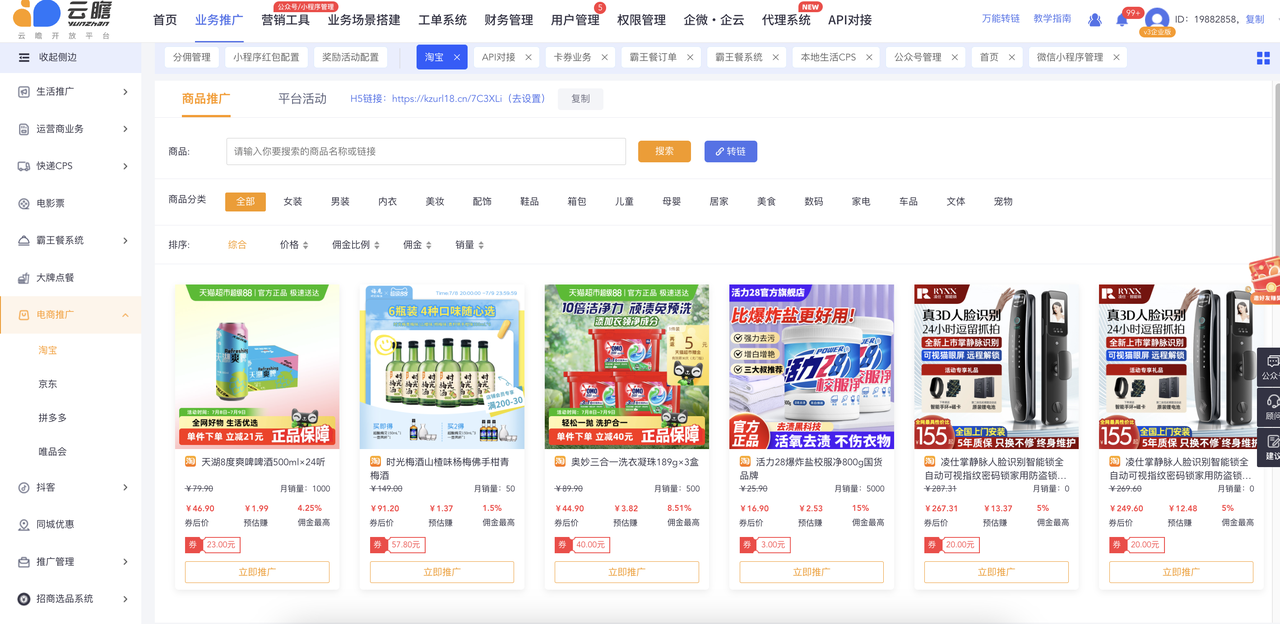This screenshot has width=1280, height=624.
Task: Switch to the 商品推广 tab
Action: click(x=206, y=99)
